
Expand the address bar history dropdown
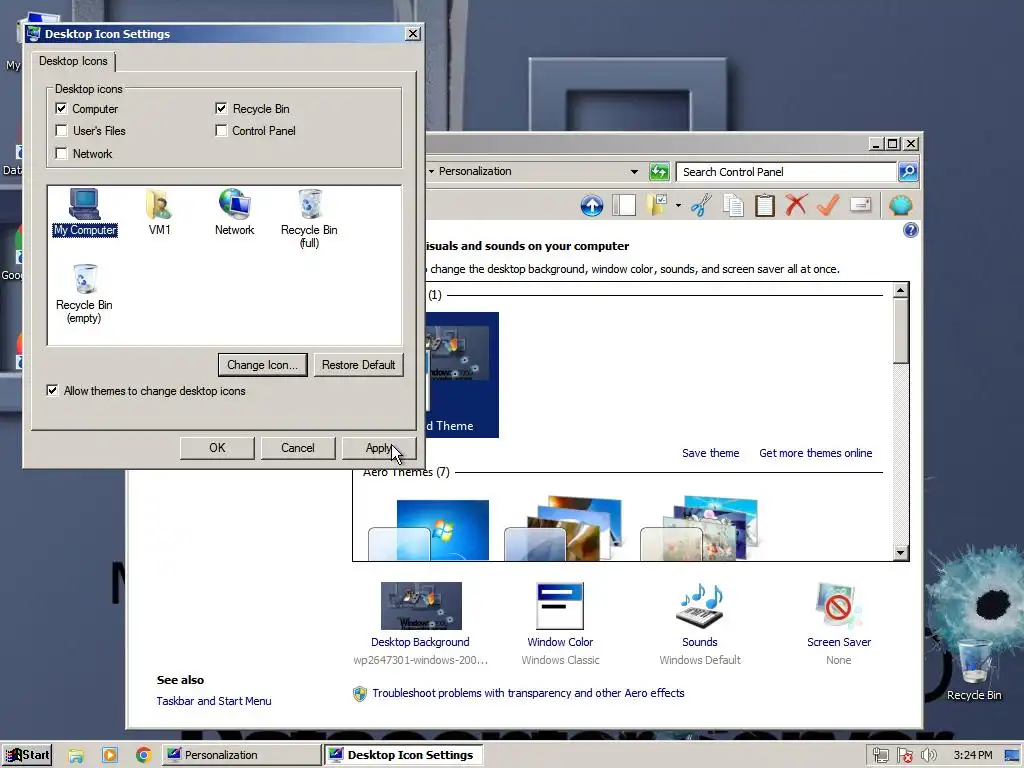(634, 172)
